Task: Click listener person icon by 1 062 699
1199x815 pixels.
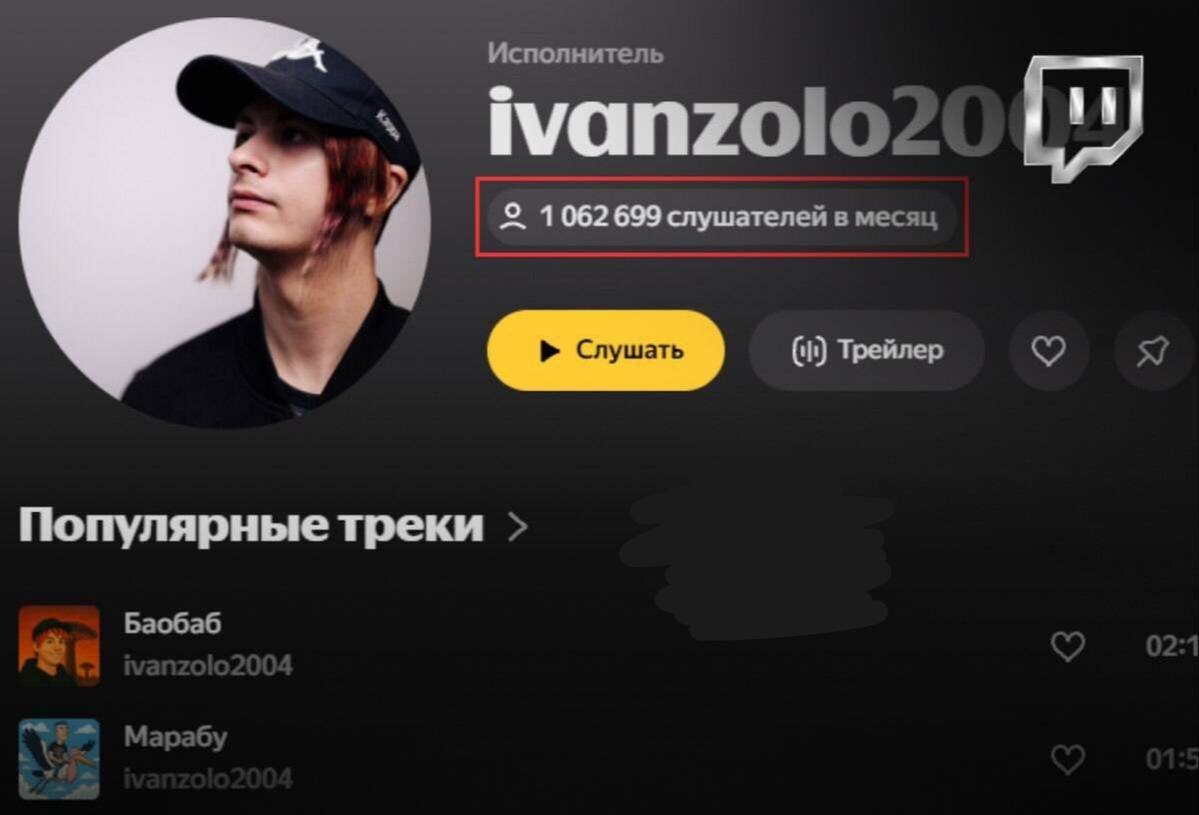Action: [512, 217]
